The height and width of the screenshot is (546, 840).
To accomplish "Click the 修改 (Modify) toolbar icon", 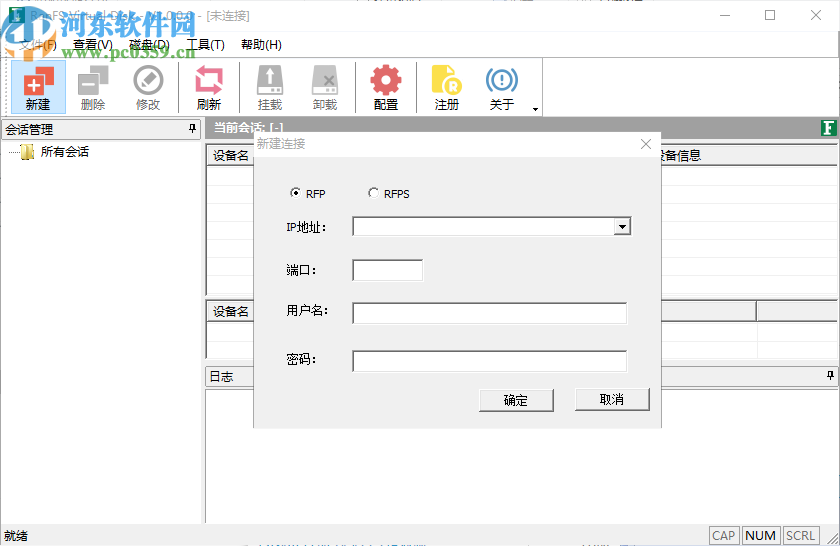I will pyautogui.click(x=148, y=87).
